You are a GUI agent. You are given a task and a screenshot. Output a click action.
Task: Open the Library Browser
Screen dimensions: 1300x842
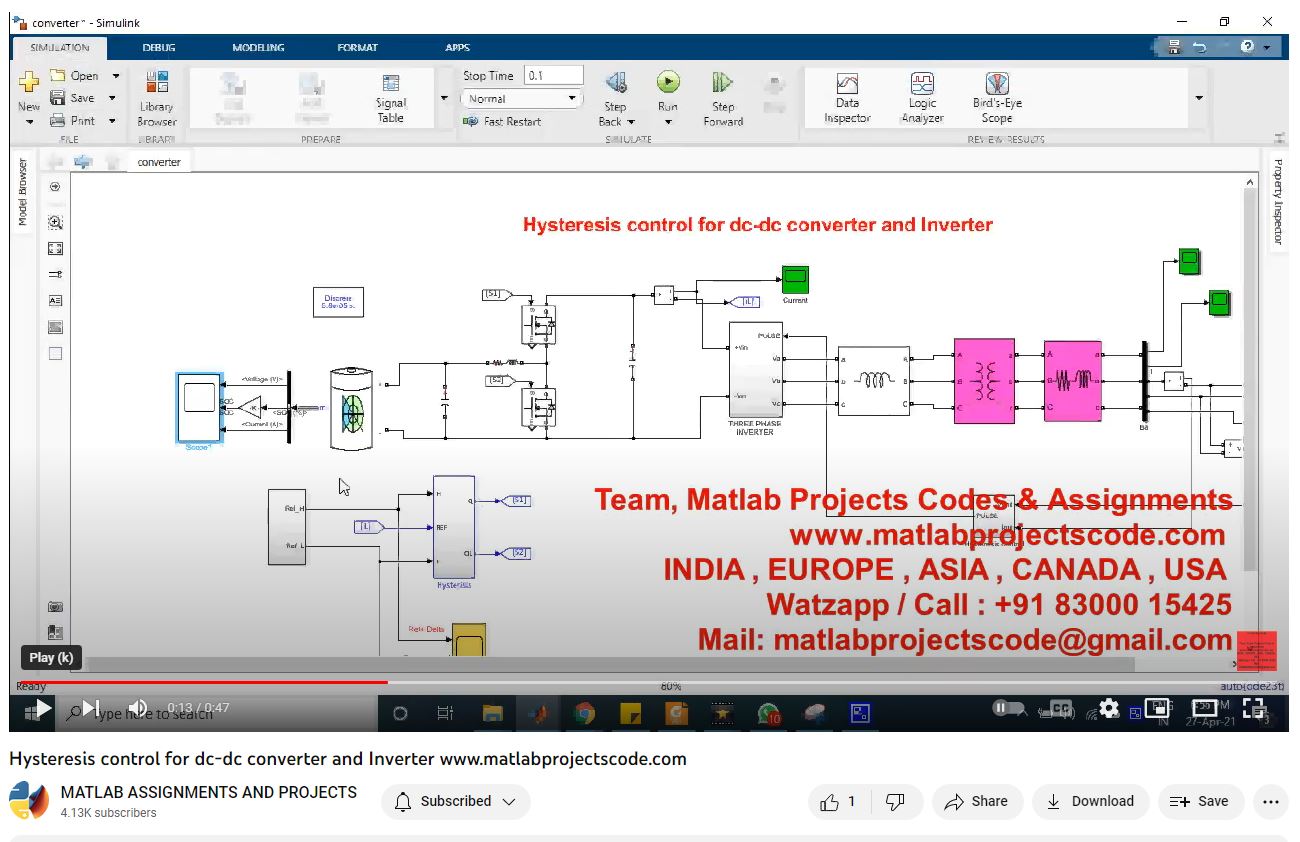pos(157,98)
